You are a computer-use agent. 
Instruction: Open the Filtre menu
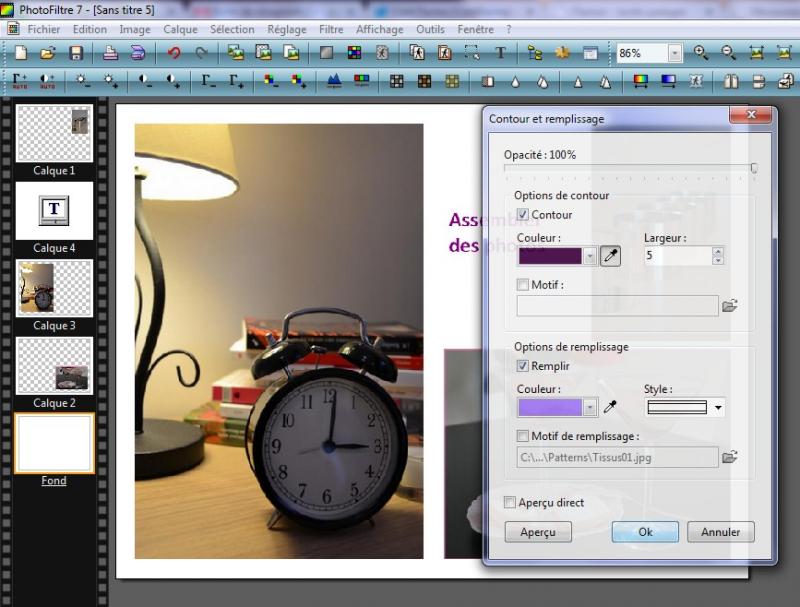click(331, 29)
